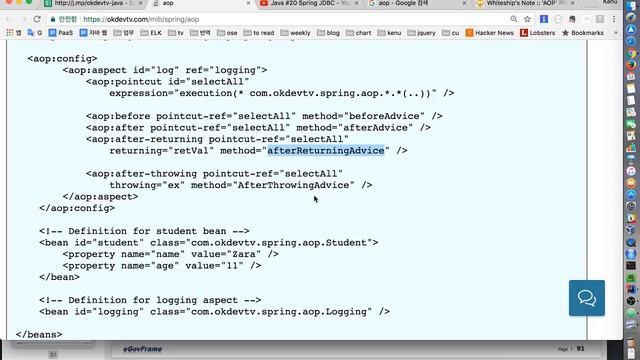Click highlighted afterReturningAdvice text
The width and height of the screenshot is (640, 360).
326,151
